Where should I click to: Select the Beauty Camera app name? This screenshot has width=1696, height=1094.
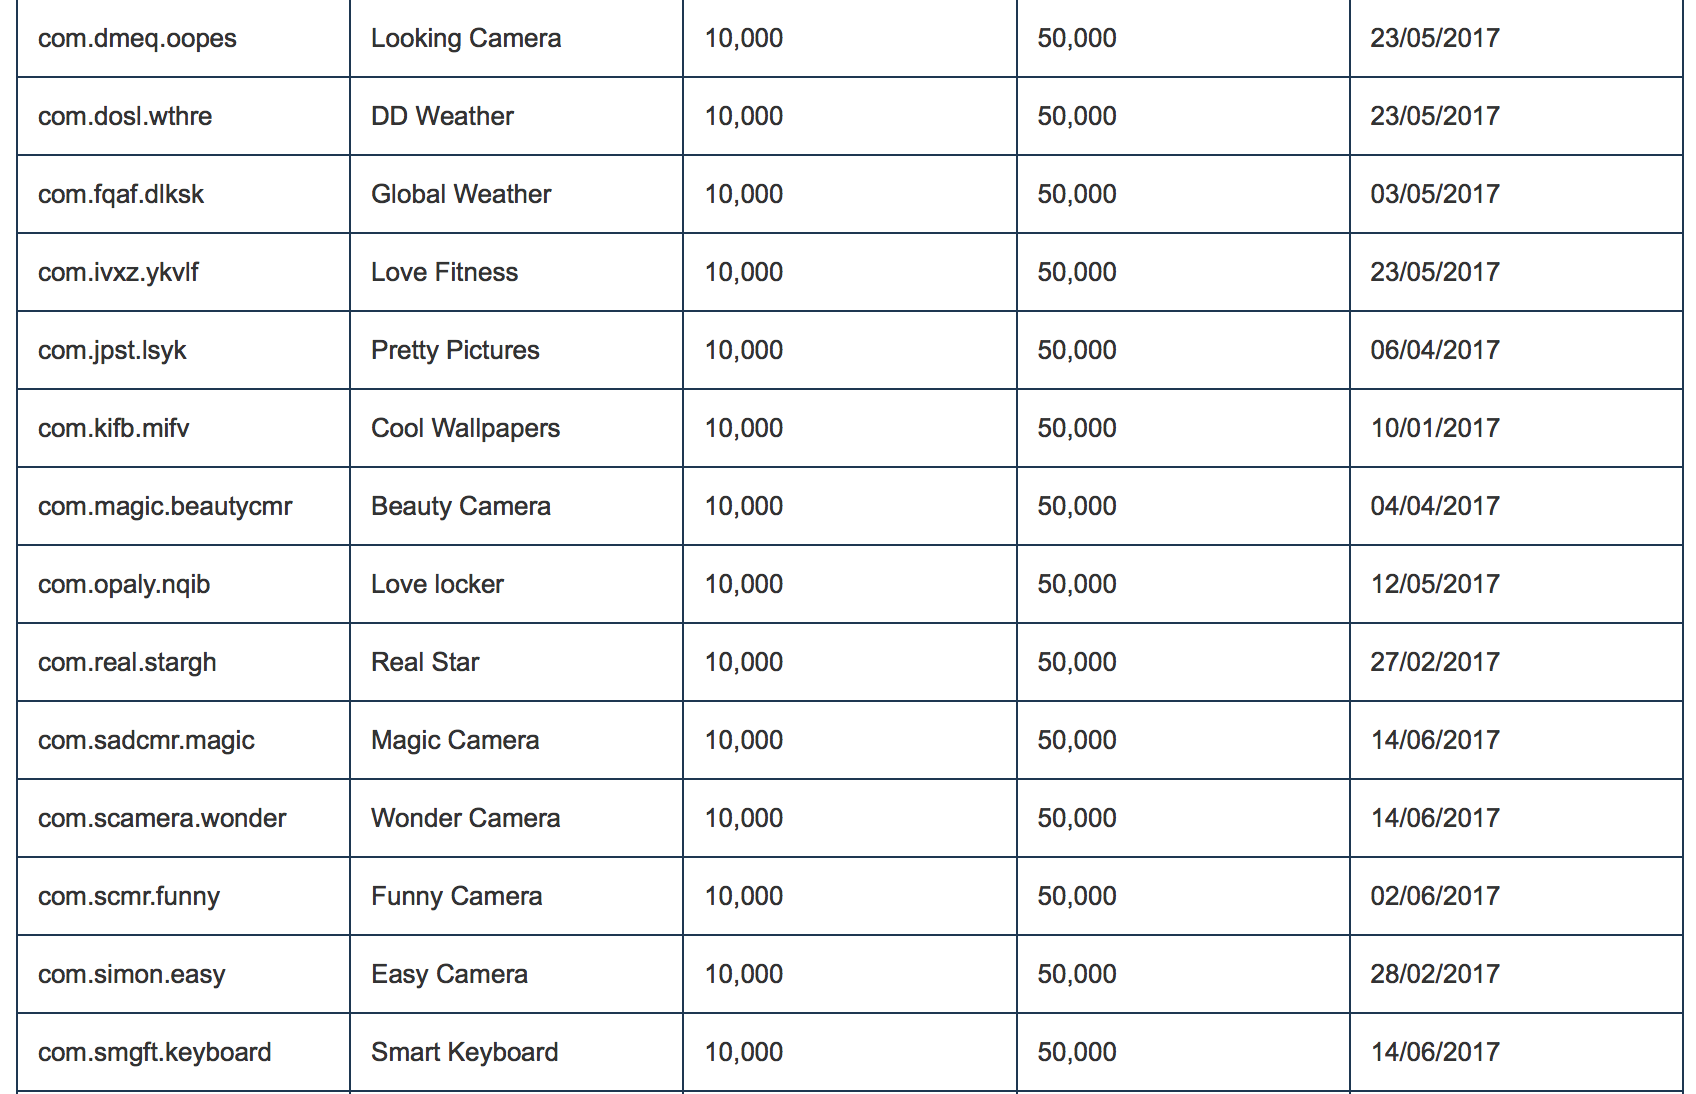(x=460, y=507)
